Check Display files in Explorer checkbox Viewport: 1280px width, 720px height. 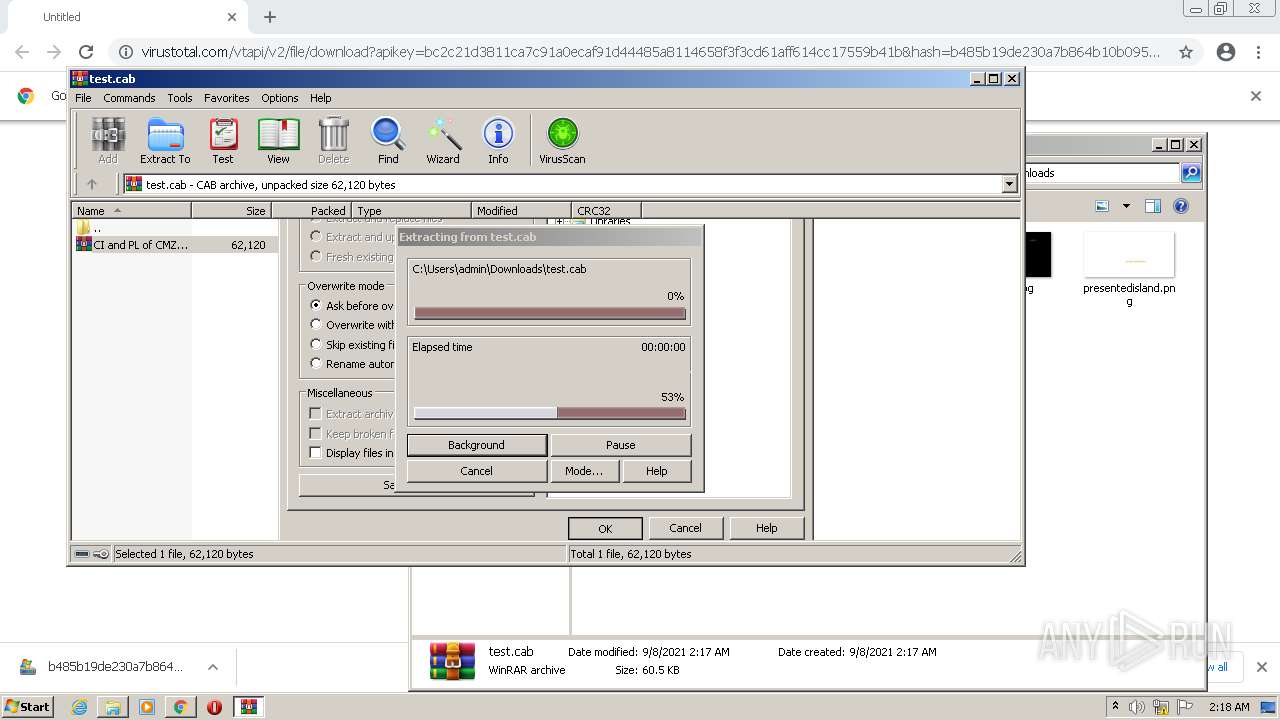coord(316,453)
